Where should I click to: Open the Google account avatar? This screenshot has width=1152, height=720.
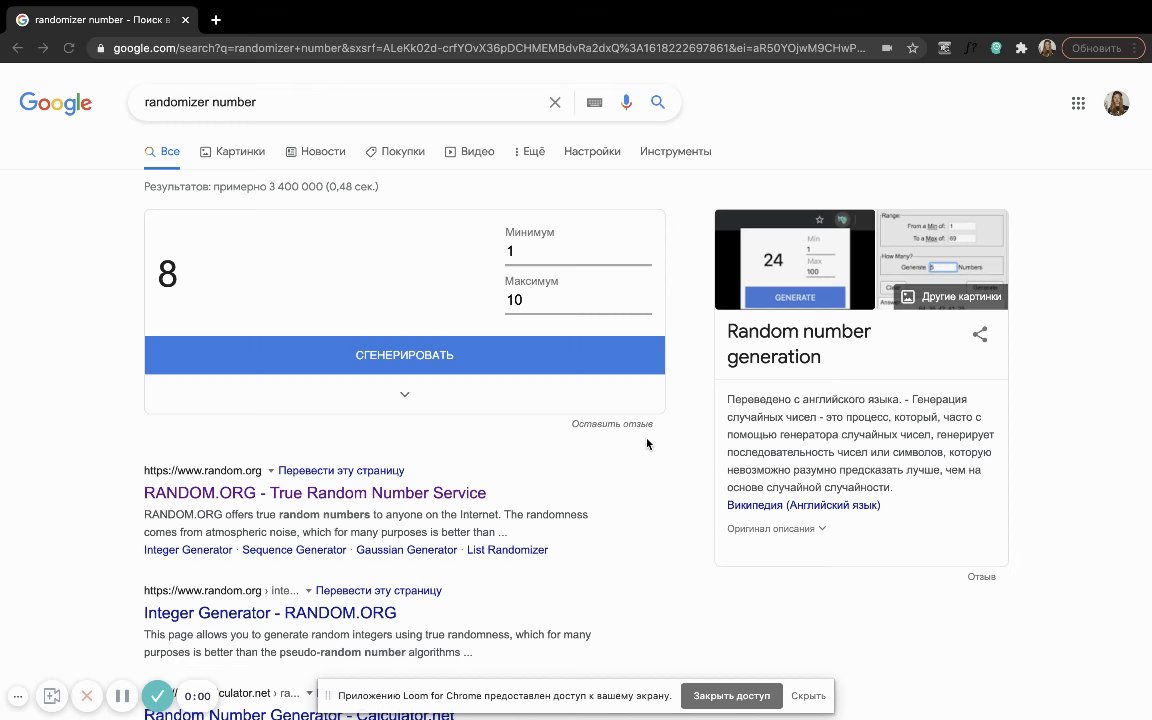(x=1116, y=103)
